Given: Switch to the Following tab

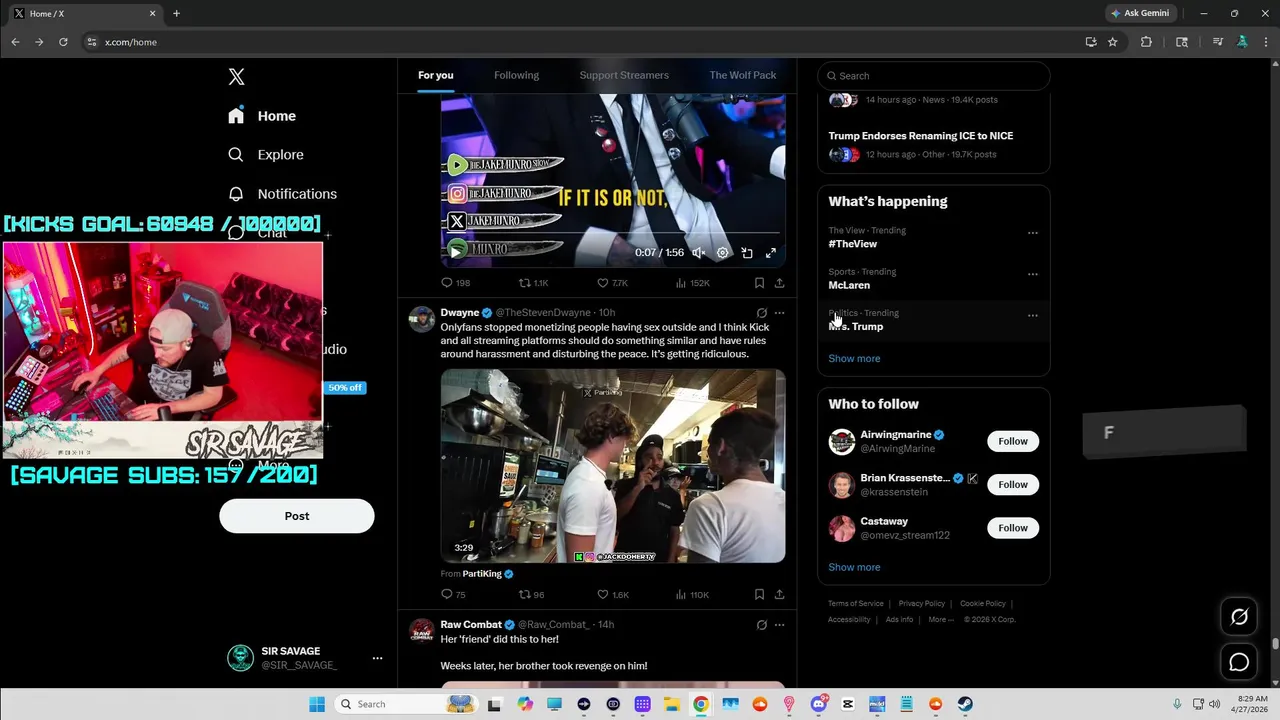Looking at the screenshot, I should point(516,75).
